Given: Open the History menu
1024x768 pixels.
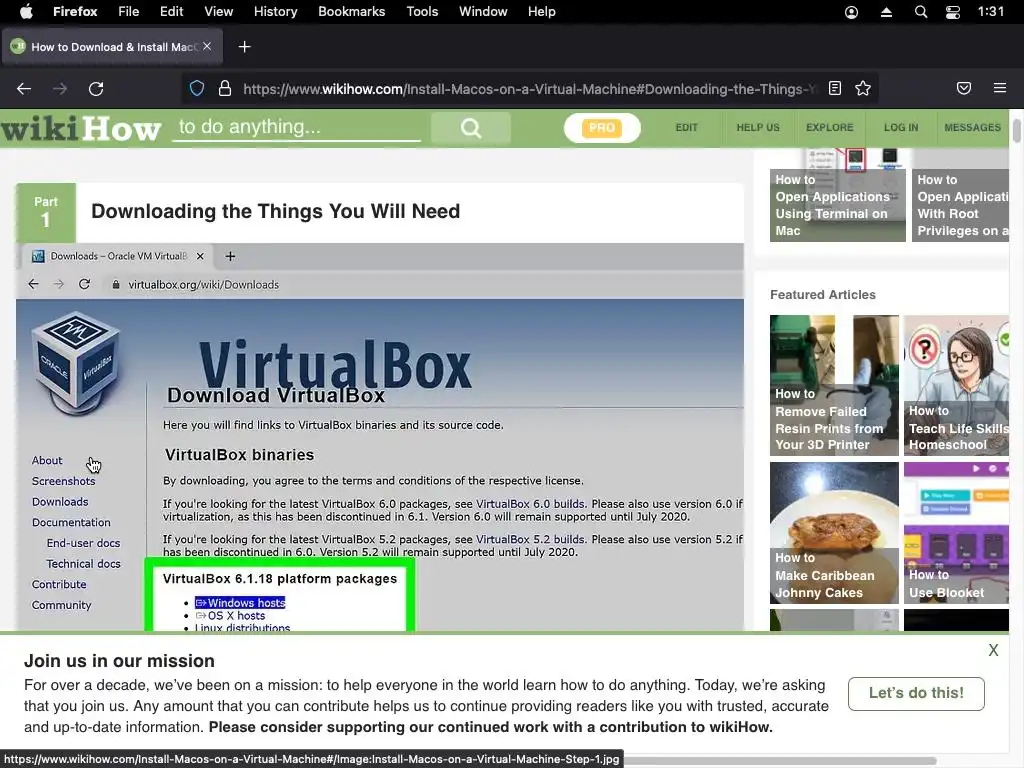Looking at the screenshot, I should click(275, 12).
